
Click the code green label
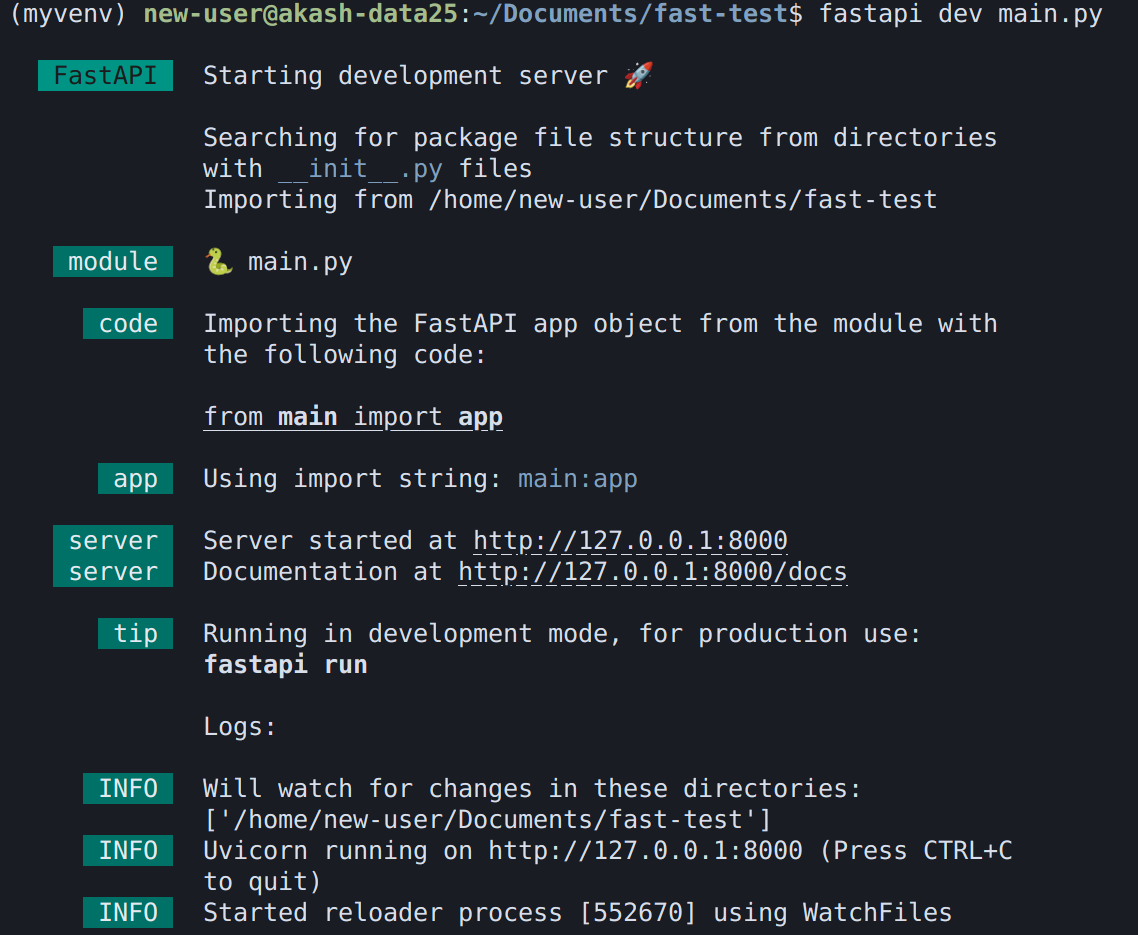(x=128, y=324)
